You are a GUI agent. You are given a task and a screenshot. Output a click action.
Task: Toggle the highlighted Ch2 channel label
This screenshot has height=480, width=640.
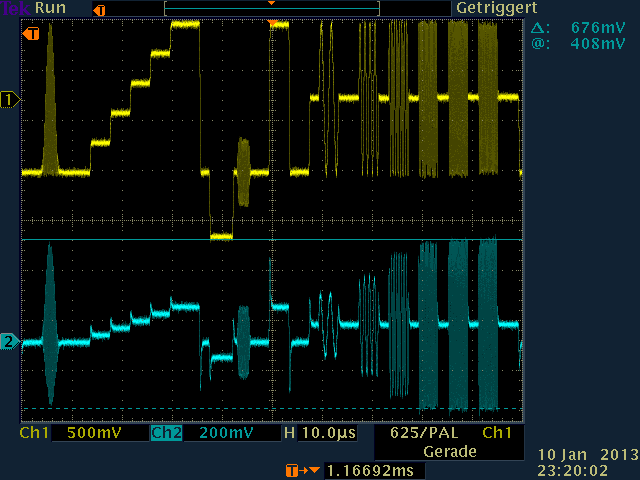[x=166, y=434]
